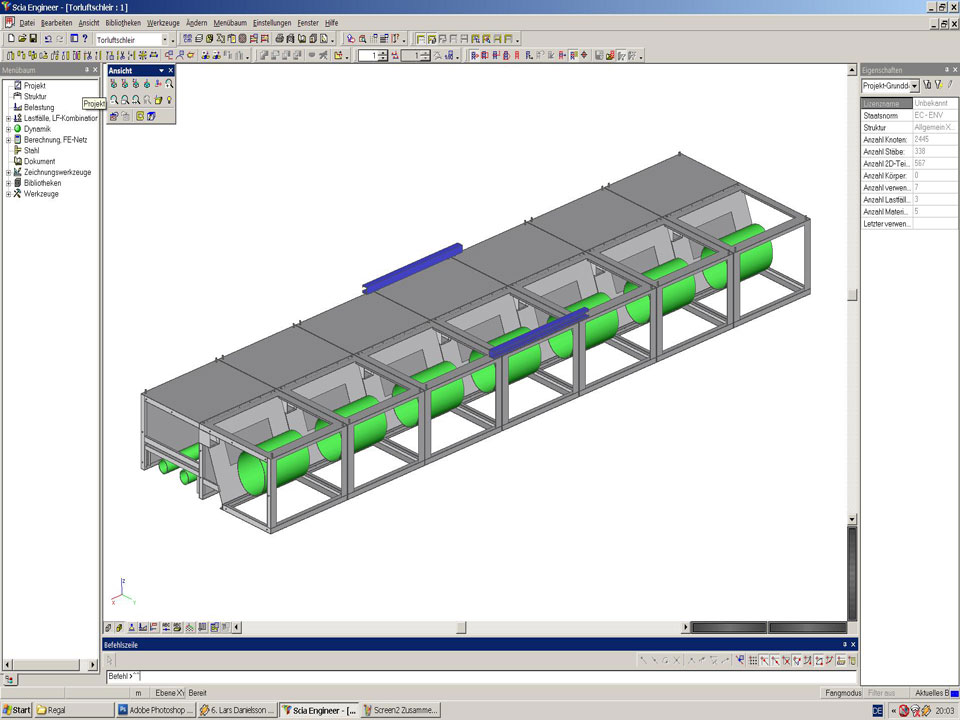Click the filter funnel icon in Eigenschaften panel

pos(939,86)
